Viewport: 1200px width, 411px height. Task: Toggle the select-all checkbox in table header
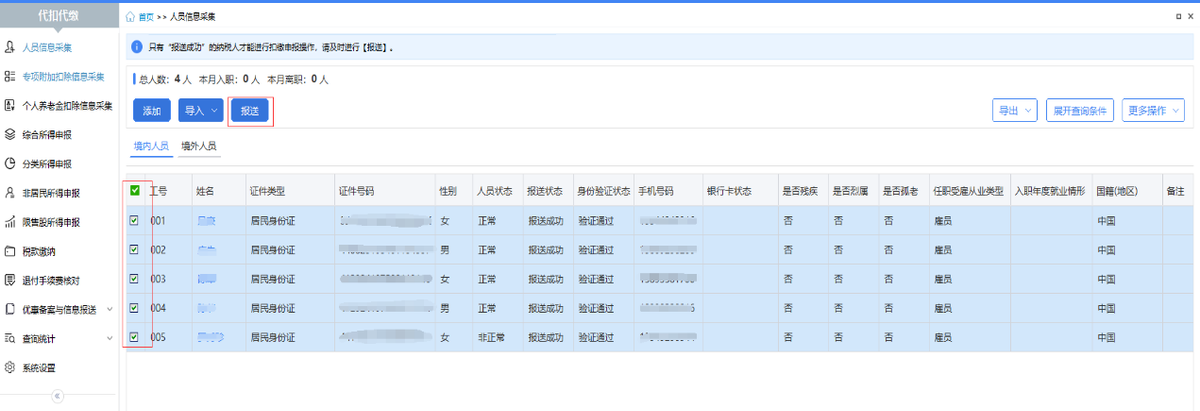[134, 190]
